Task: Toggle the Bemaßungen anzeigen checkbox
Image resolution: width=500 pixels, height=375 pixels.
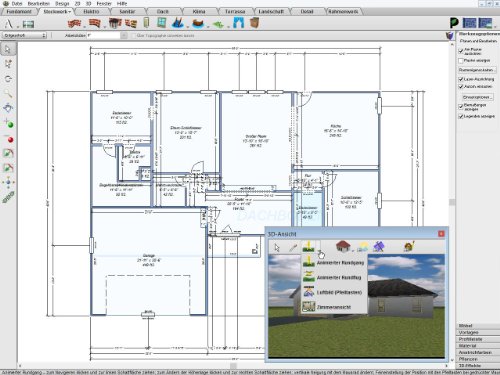Action: [461, 106]
